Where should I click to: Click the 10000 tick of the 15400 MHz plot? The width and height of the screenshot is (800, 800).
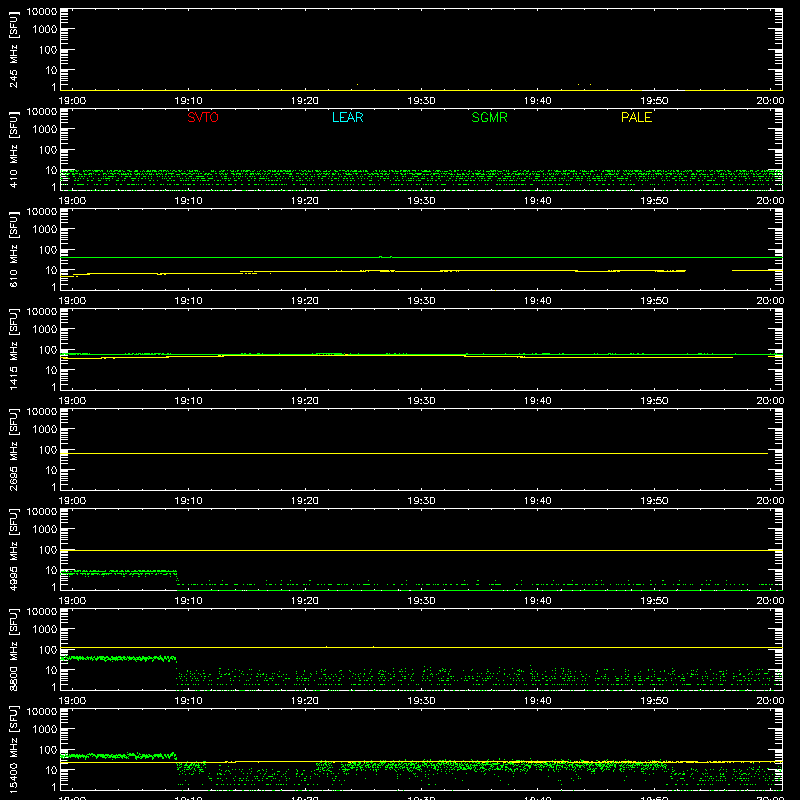pos(42,712)
